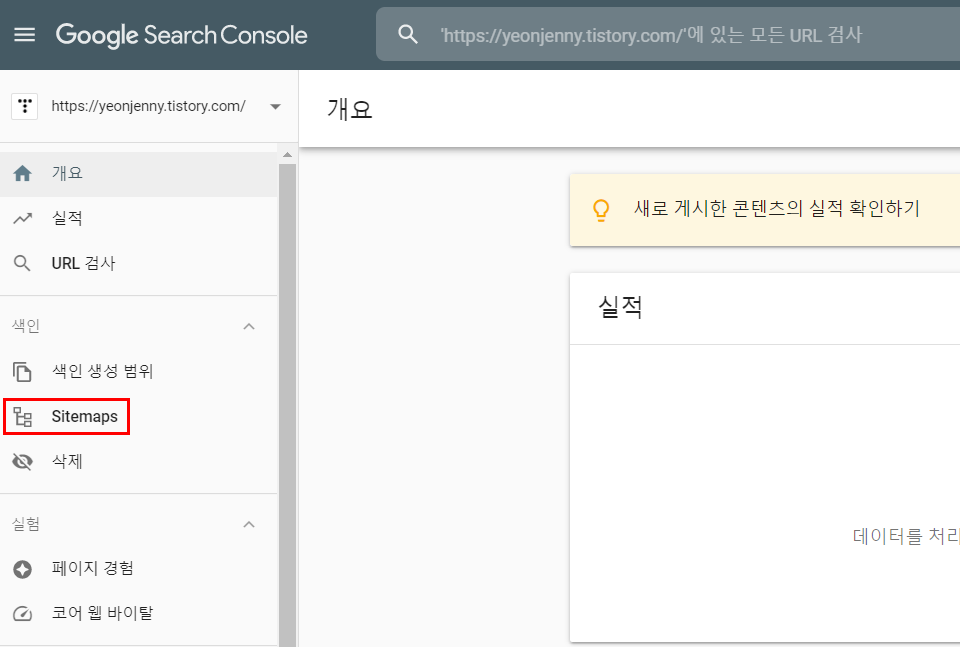This screenshot has height=647, width=960.
Task: Focus the URL inspection search field
Action: tap(668, 34)
